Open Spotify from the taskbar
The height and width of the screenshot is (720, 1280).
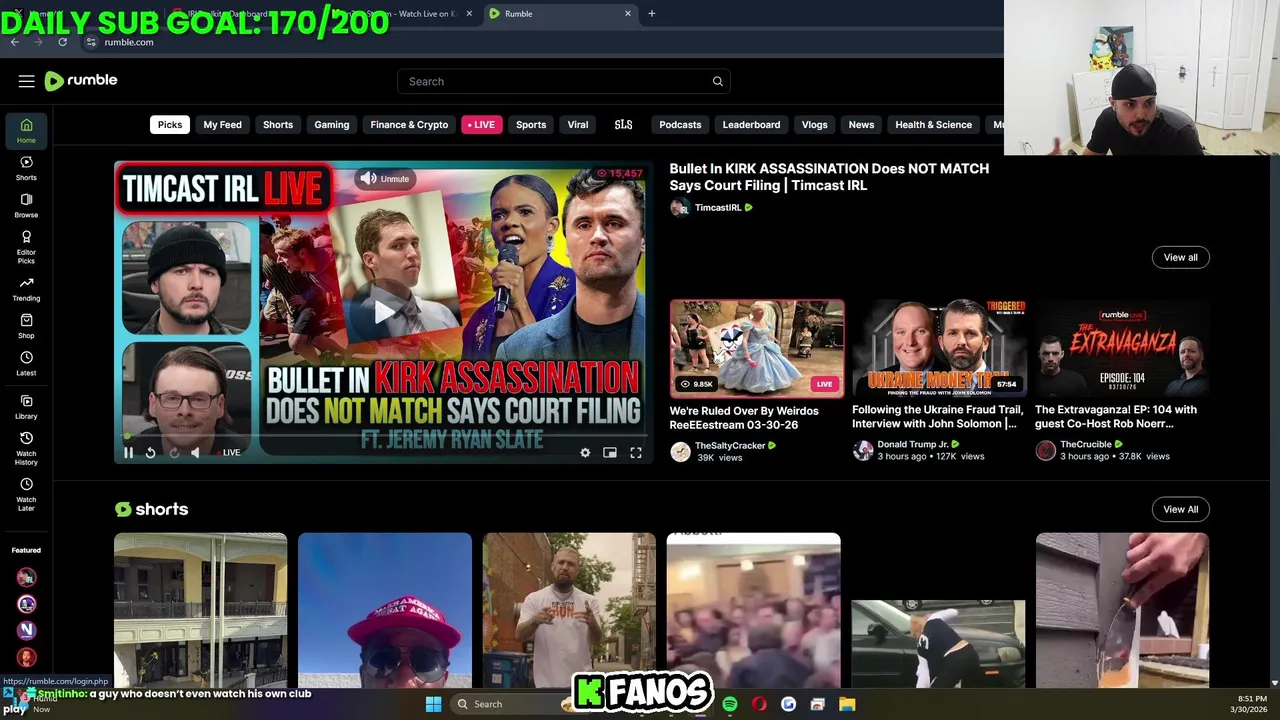pyautogui.click(x=730, y=704)
